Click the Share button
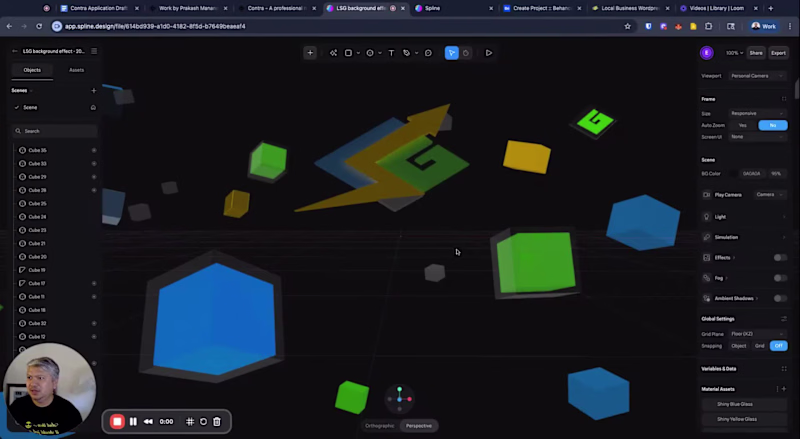 click(x=756, y=53)
